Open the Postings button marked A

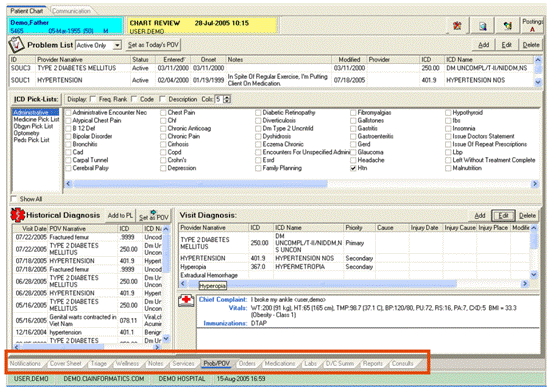click(x=532, y=25)
